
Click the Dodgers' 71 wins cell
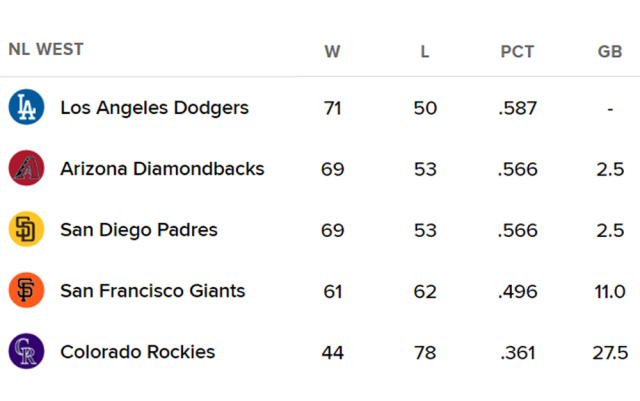click(332, 108)
